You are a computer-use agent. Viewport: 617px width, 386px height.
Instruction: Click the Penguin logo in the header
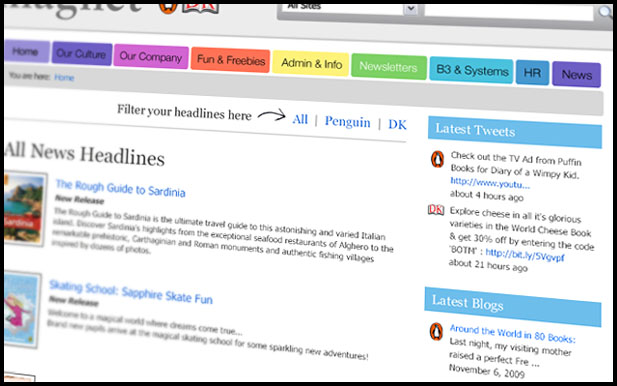tap(168, 8)
